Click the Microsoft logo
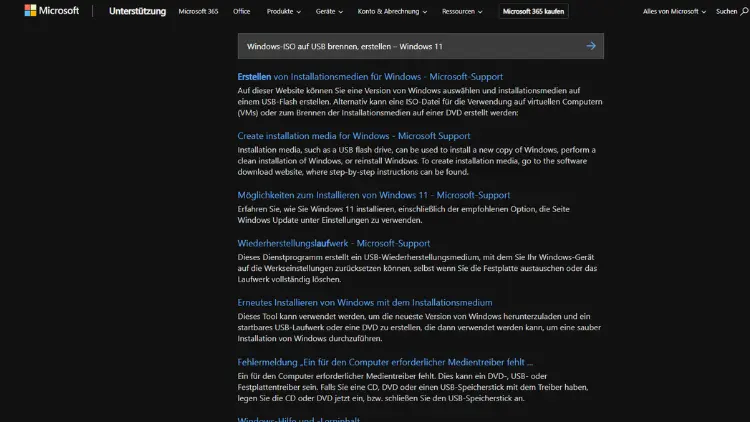Viewport: 750px width, 422px height. click(52, 11)
